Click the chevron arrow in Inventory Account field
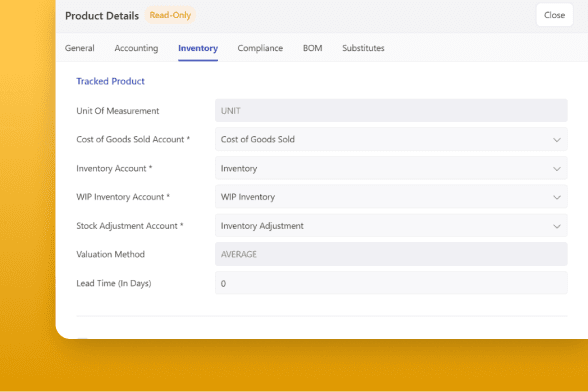The height and width of the screenshot is (392, 588). (x=556, y=169)
